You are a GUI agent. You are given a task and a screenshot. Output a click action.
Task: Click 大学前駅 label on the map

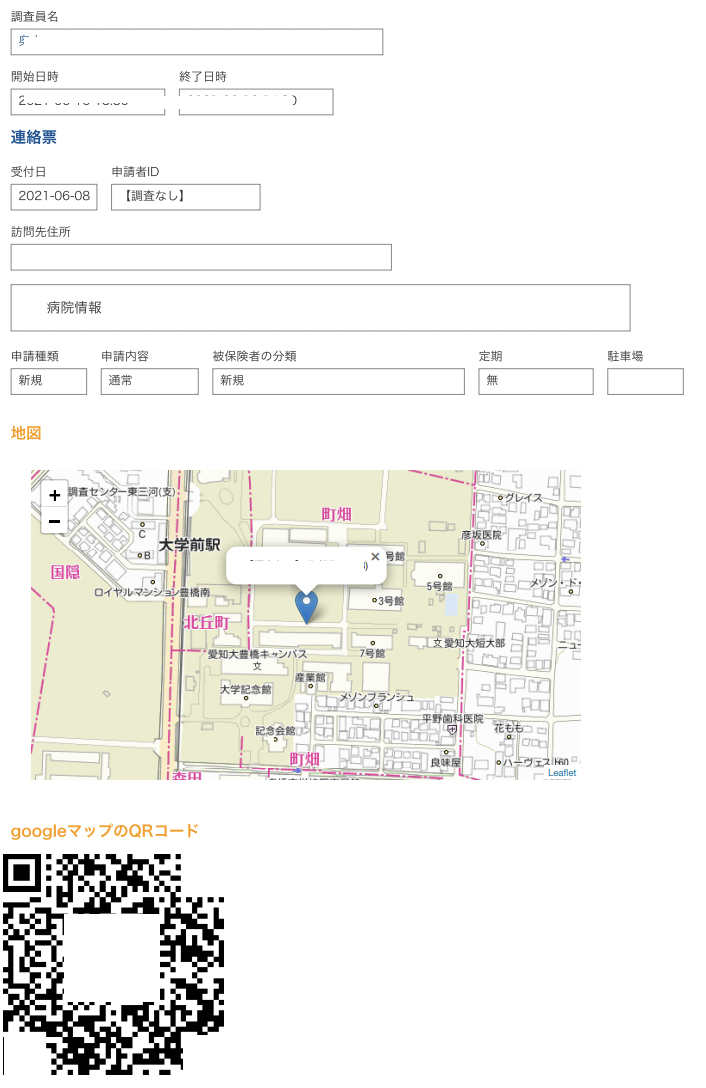click(x=190, y=545)
